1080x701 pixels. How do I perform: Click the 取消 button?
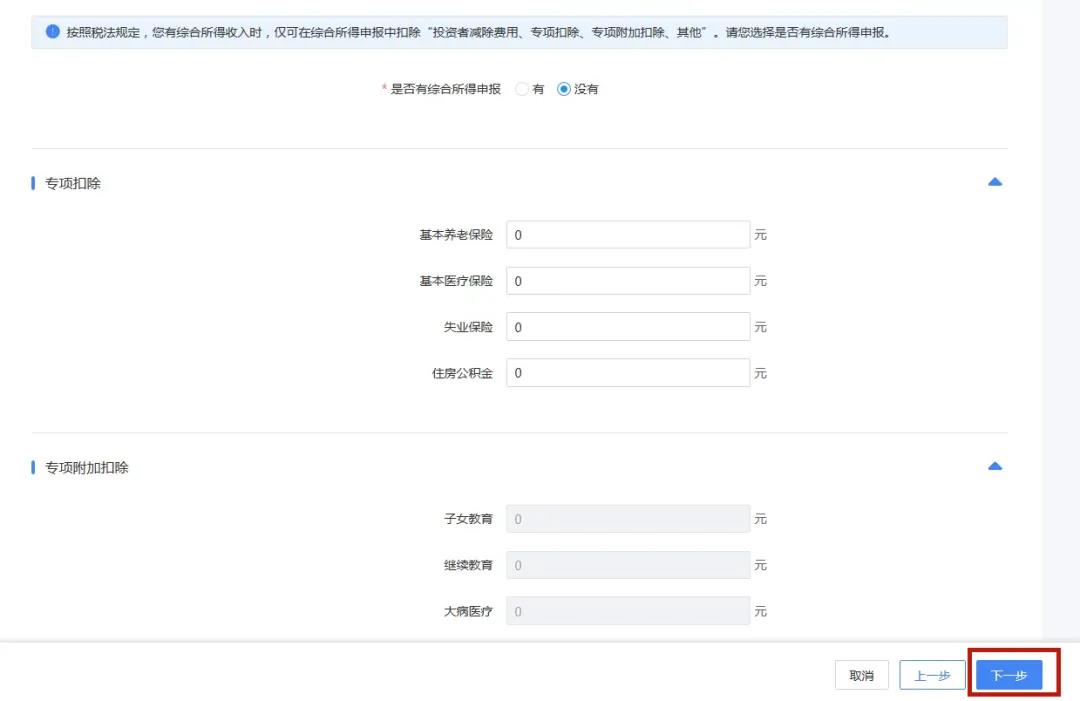point(861,675)
